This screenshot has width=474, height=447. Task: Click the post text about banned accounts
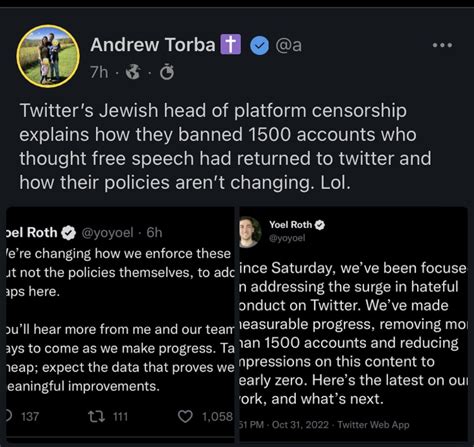225,147
